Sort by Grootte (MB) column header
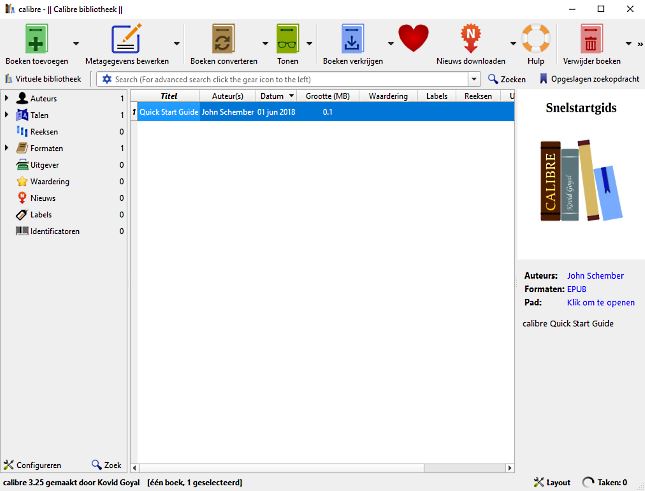Screen dimensions: 645x491 328,96
